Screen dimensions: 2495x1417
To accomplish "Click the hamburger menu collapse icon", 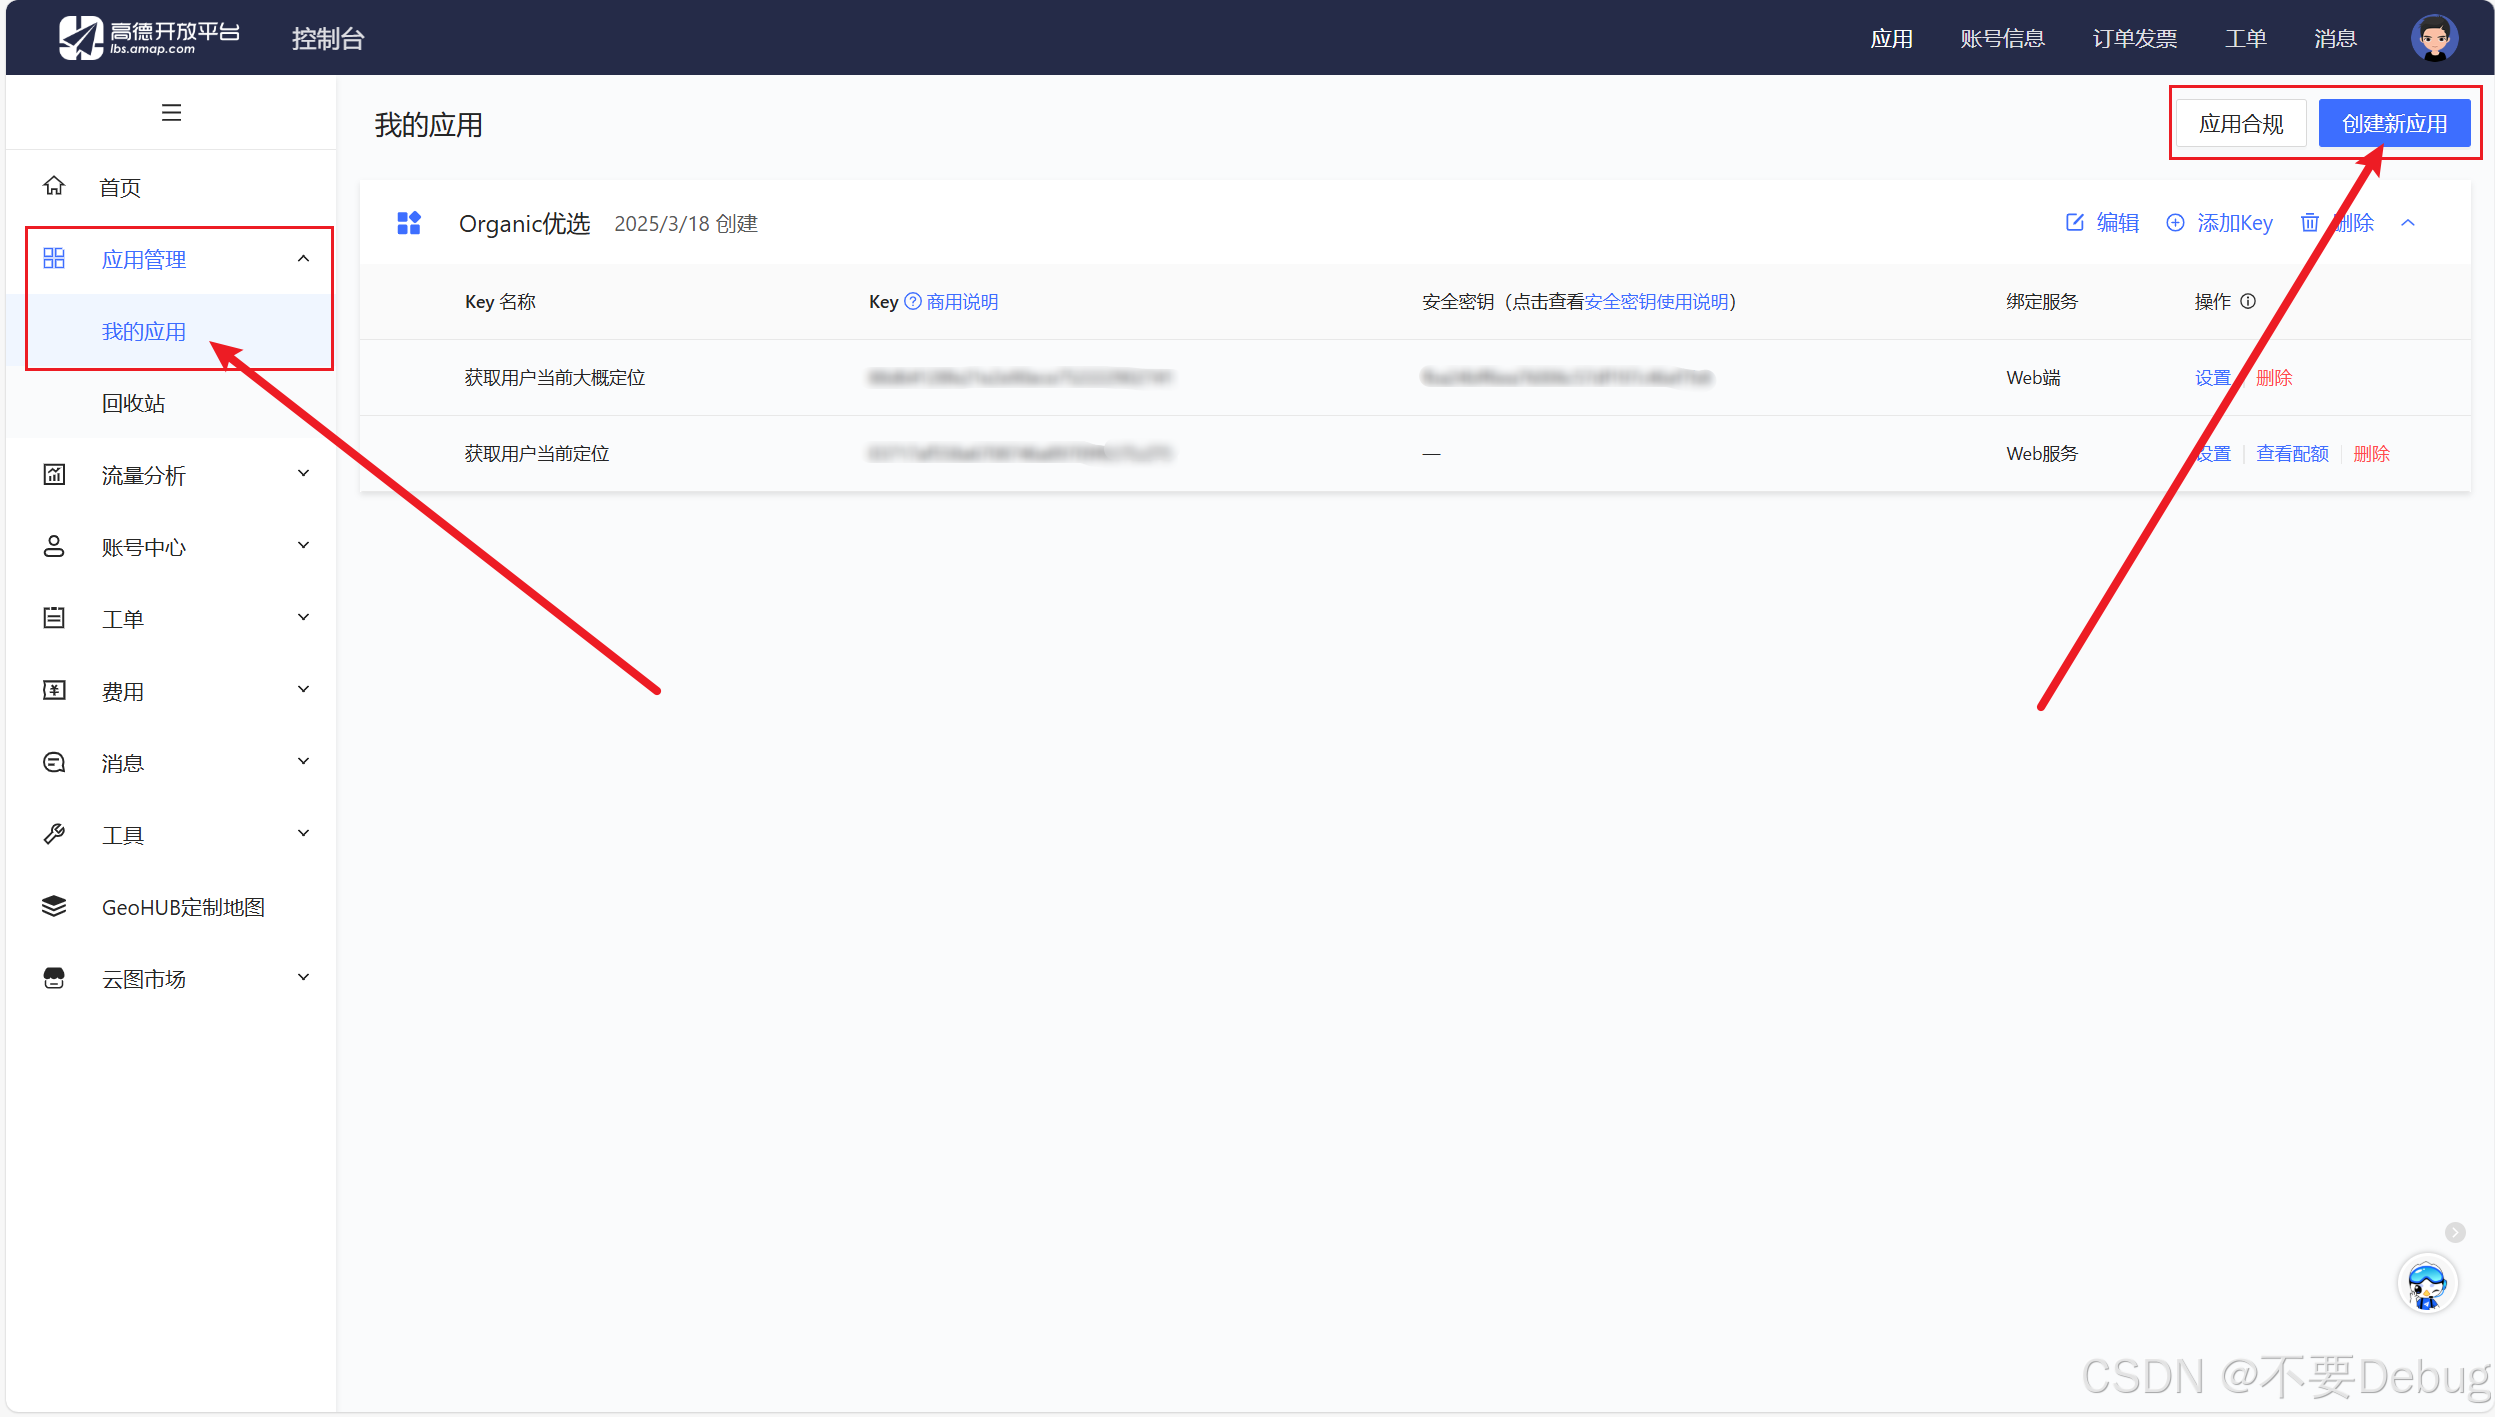I will click(171, 113).
